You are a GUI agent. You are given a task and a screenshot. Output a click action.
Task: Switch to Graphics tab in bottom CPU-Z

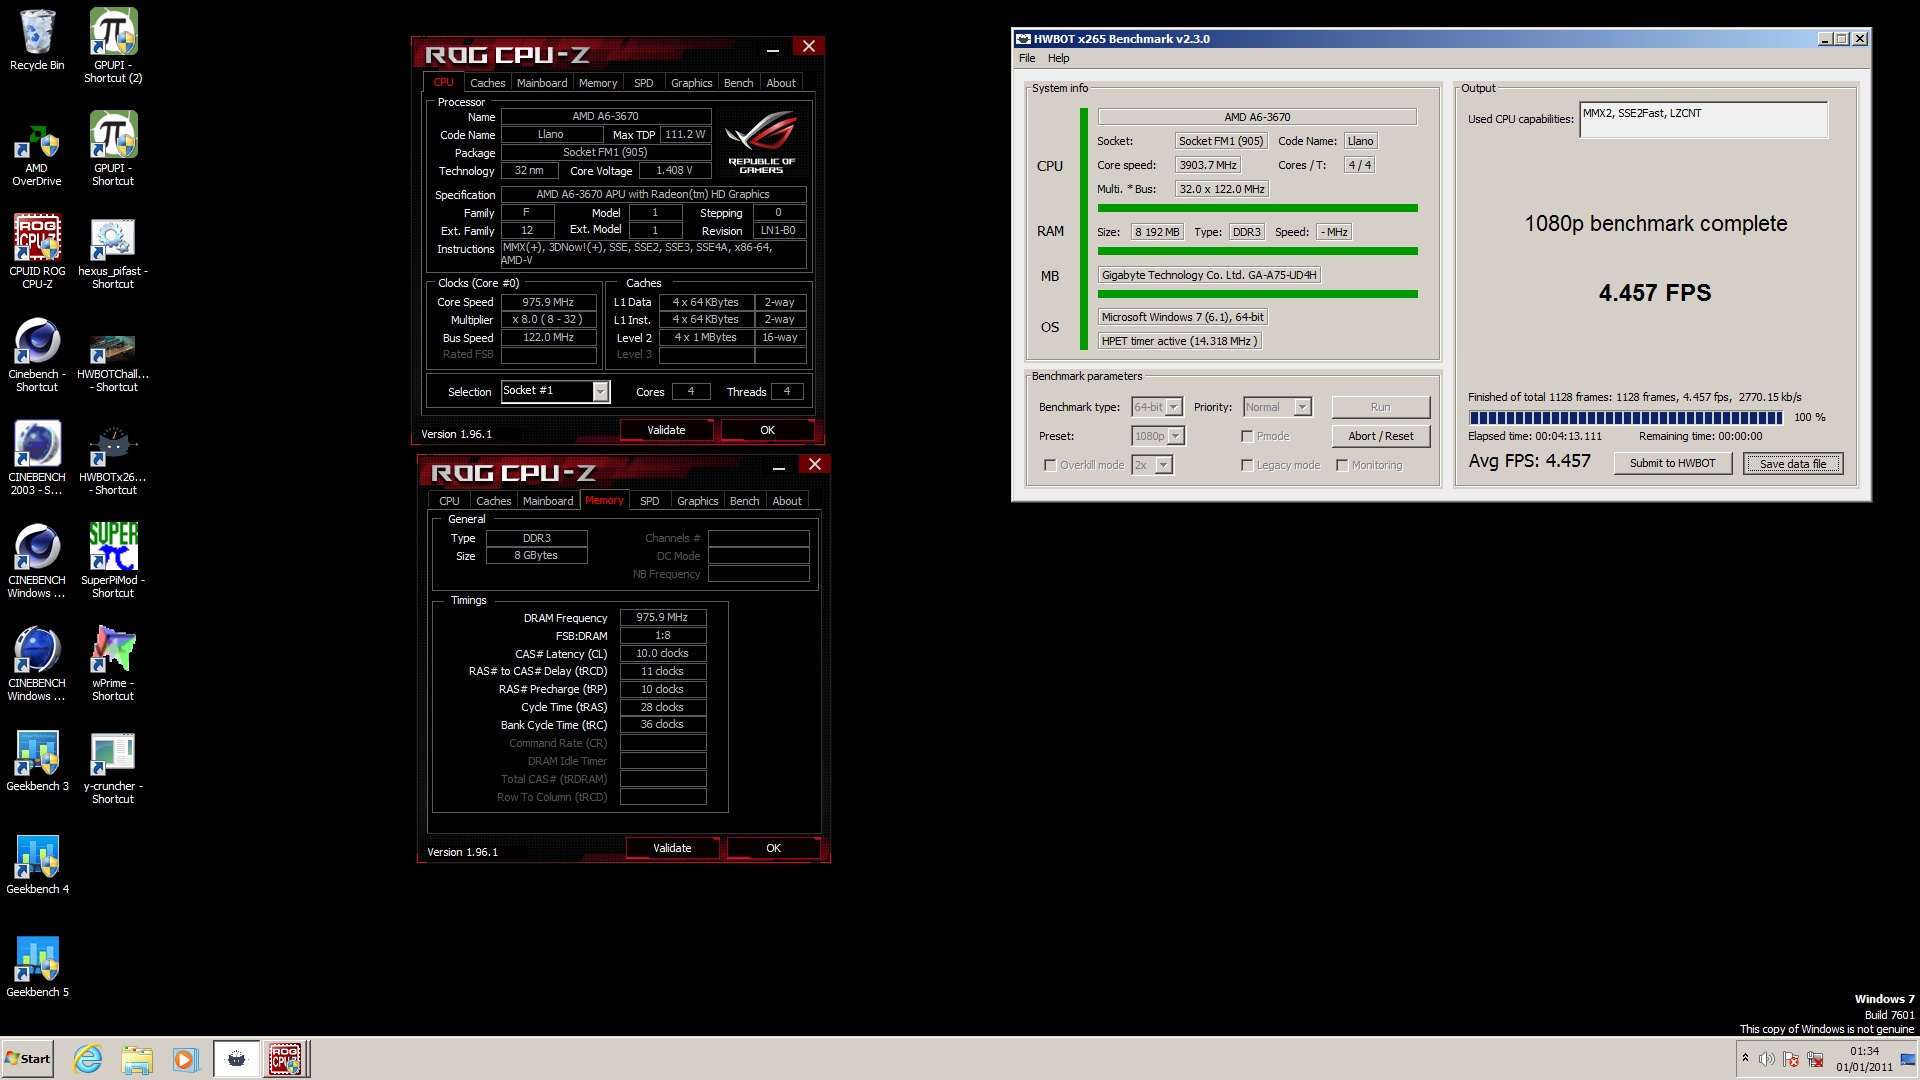pyautogui.click(x=698, y=501)
